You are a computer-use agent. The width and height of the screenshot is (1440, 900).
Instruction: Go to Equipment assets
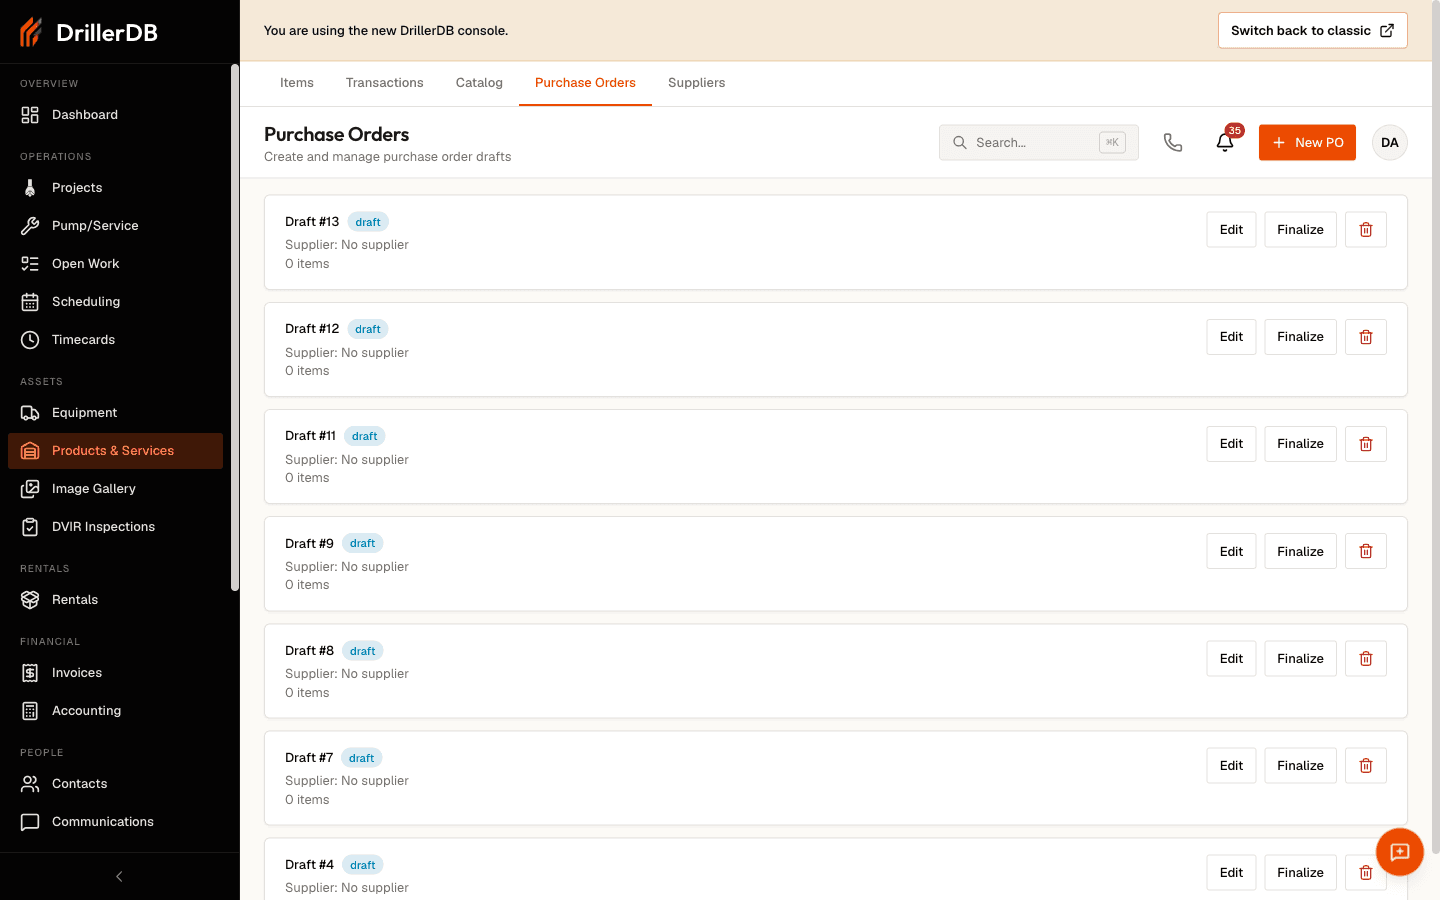115,413
